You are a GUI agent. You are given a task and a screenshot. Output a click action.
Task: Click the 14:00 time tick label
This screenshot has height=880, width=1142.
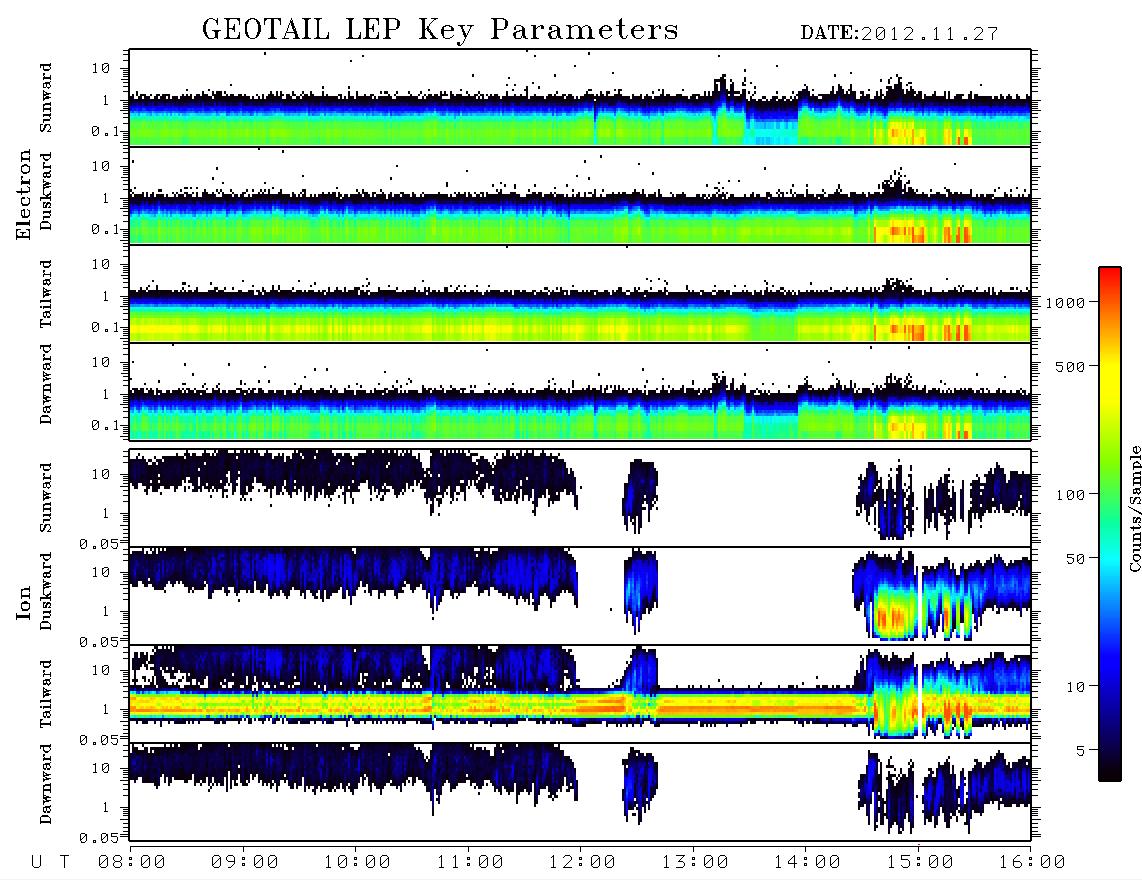coord(807,862)
